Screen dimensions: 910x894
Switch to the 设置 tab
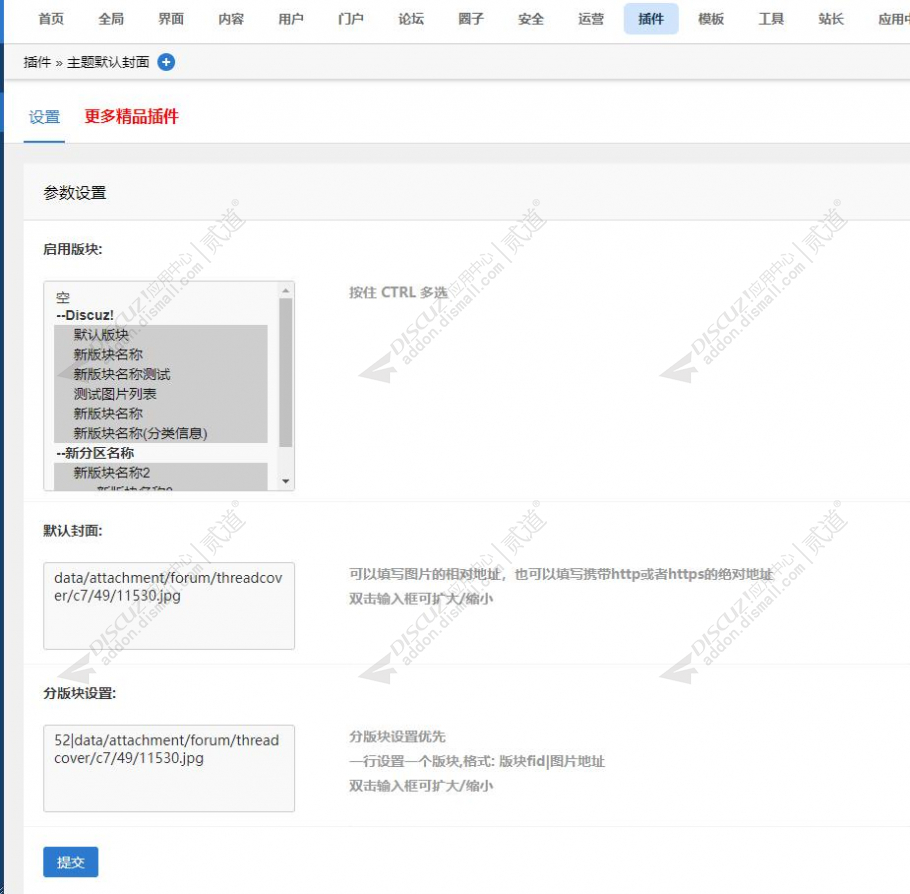(x=44, y=117)
